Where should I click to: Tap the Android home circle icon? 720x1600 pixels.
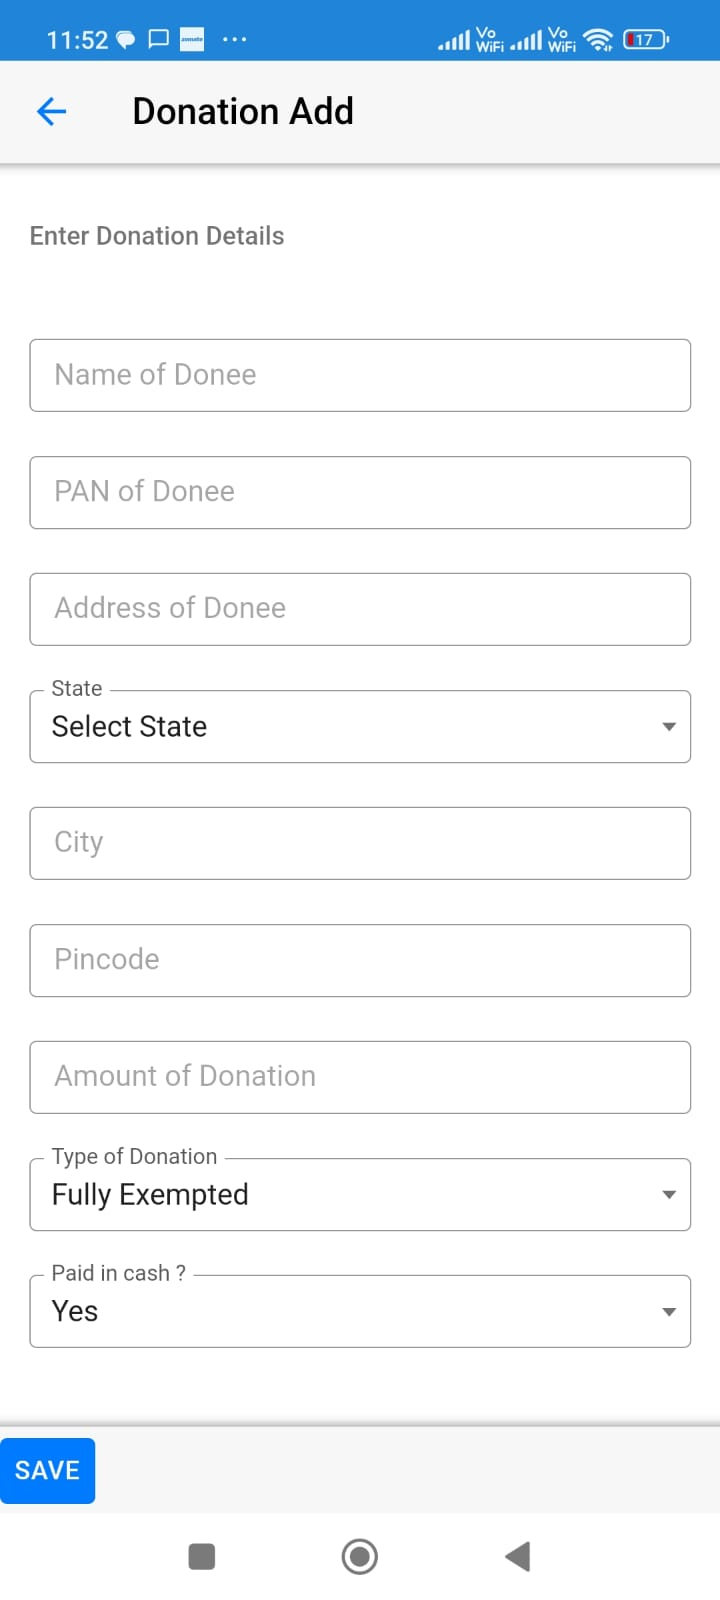point(360,1556)
